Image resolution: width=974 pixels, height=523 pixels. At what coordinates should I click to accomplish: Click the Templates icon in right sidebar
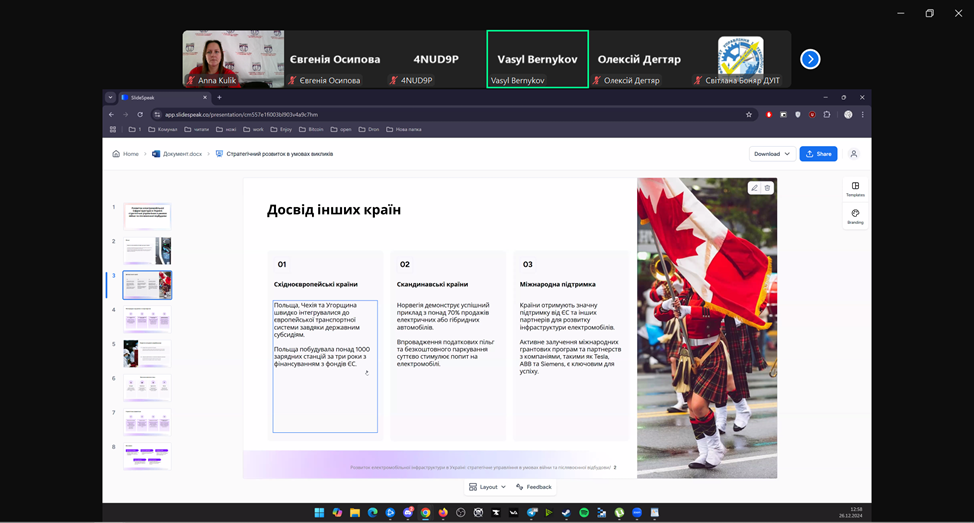(x=855, y=188)
